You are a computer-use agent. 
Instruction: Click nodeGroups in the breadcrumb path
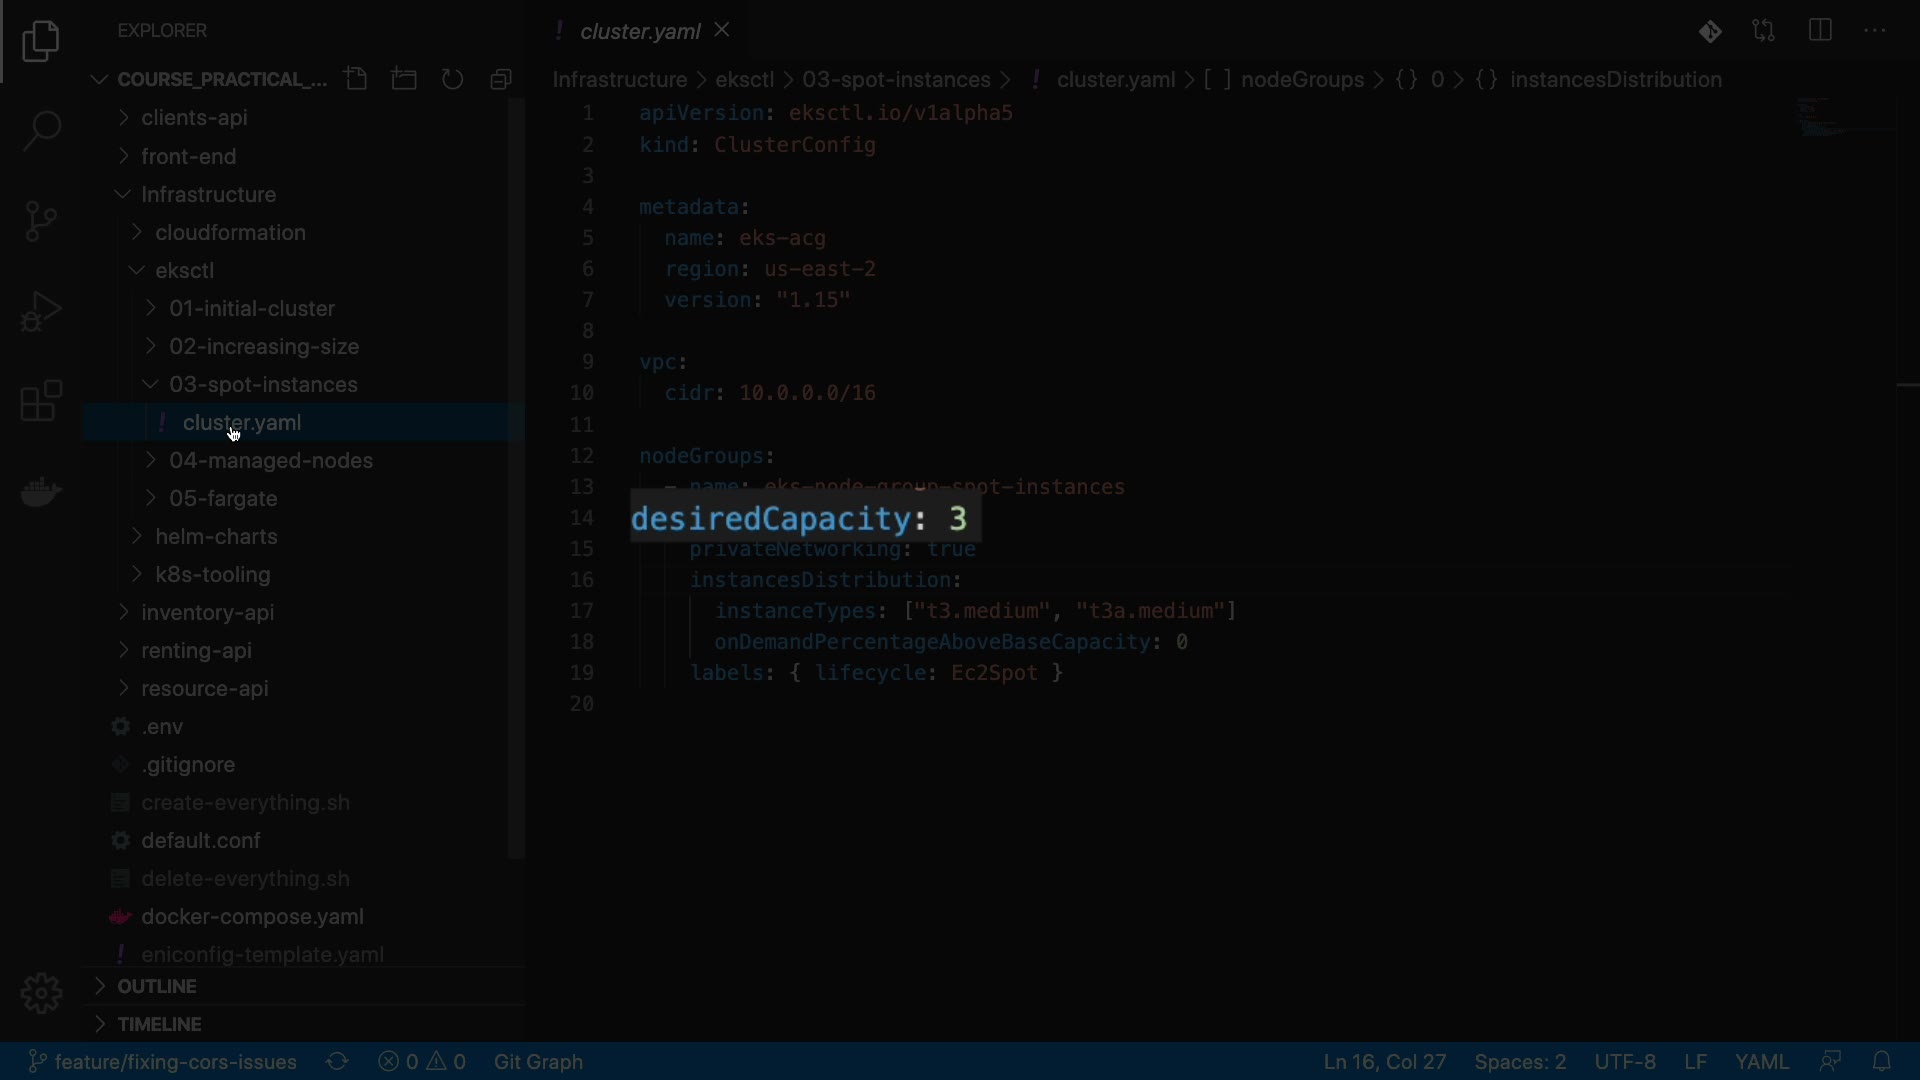1302,80
